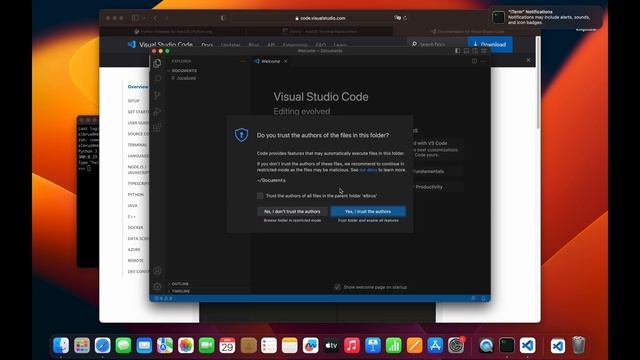Open Reminders from the Dock
640x360 pixels.
[269, 345]
